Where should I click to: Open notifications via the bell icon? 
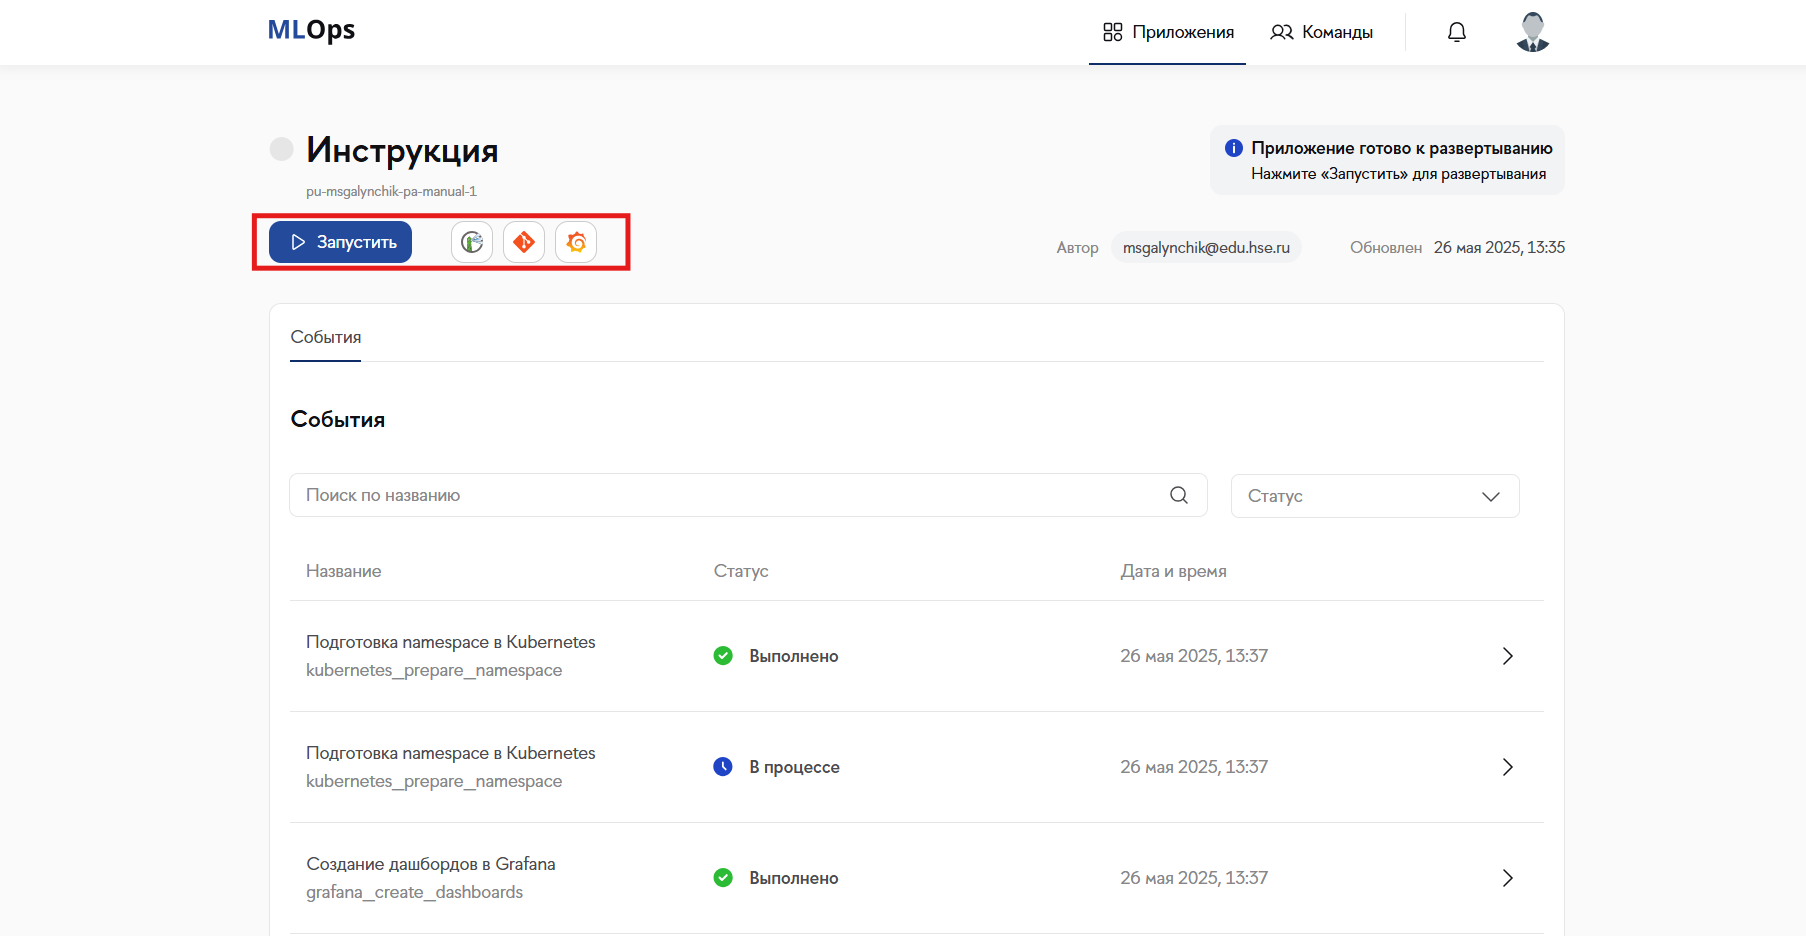click(1457, 32)
